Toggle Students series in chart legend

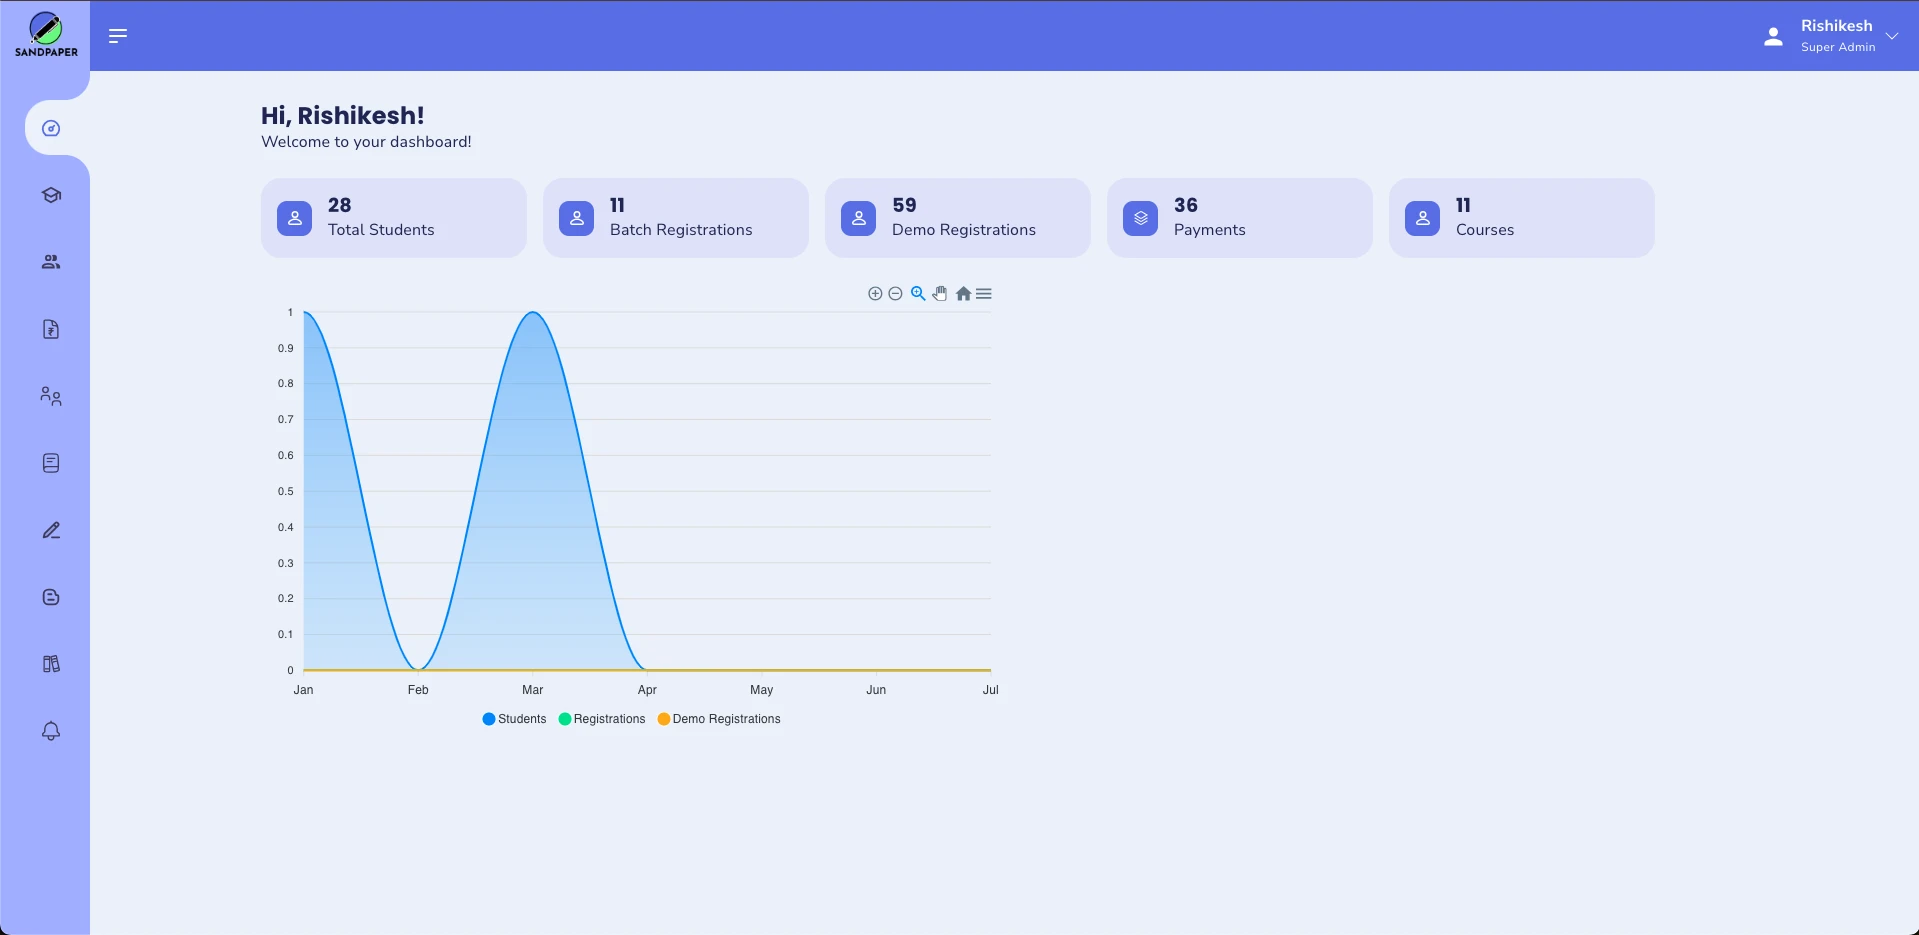[514, 719]
